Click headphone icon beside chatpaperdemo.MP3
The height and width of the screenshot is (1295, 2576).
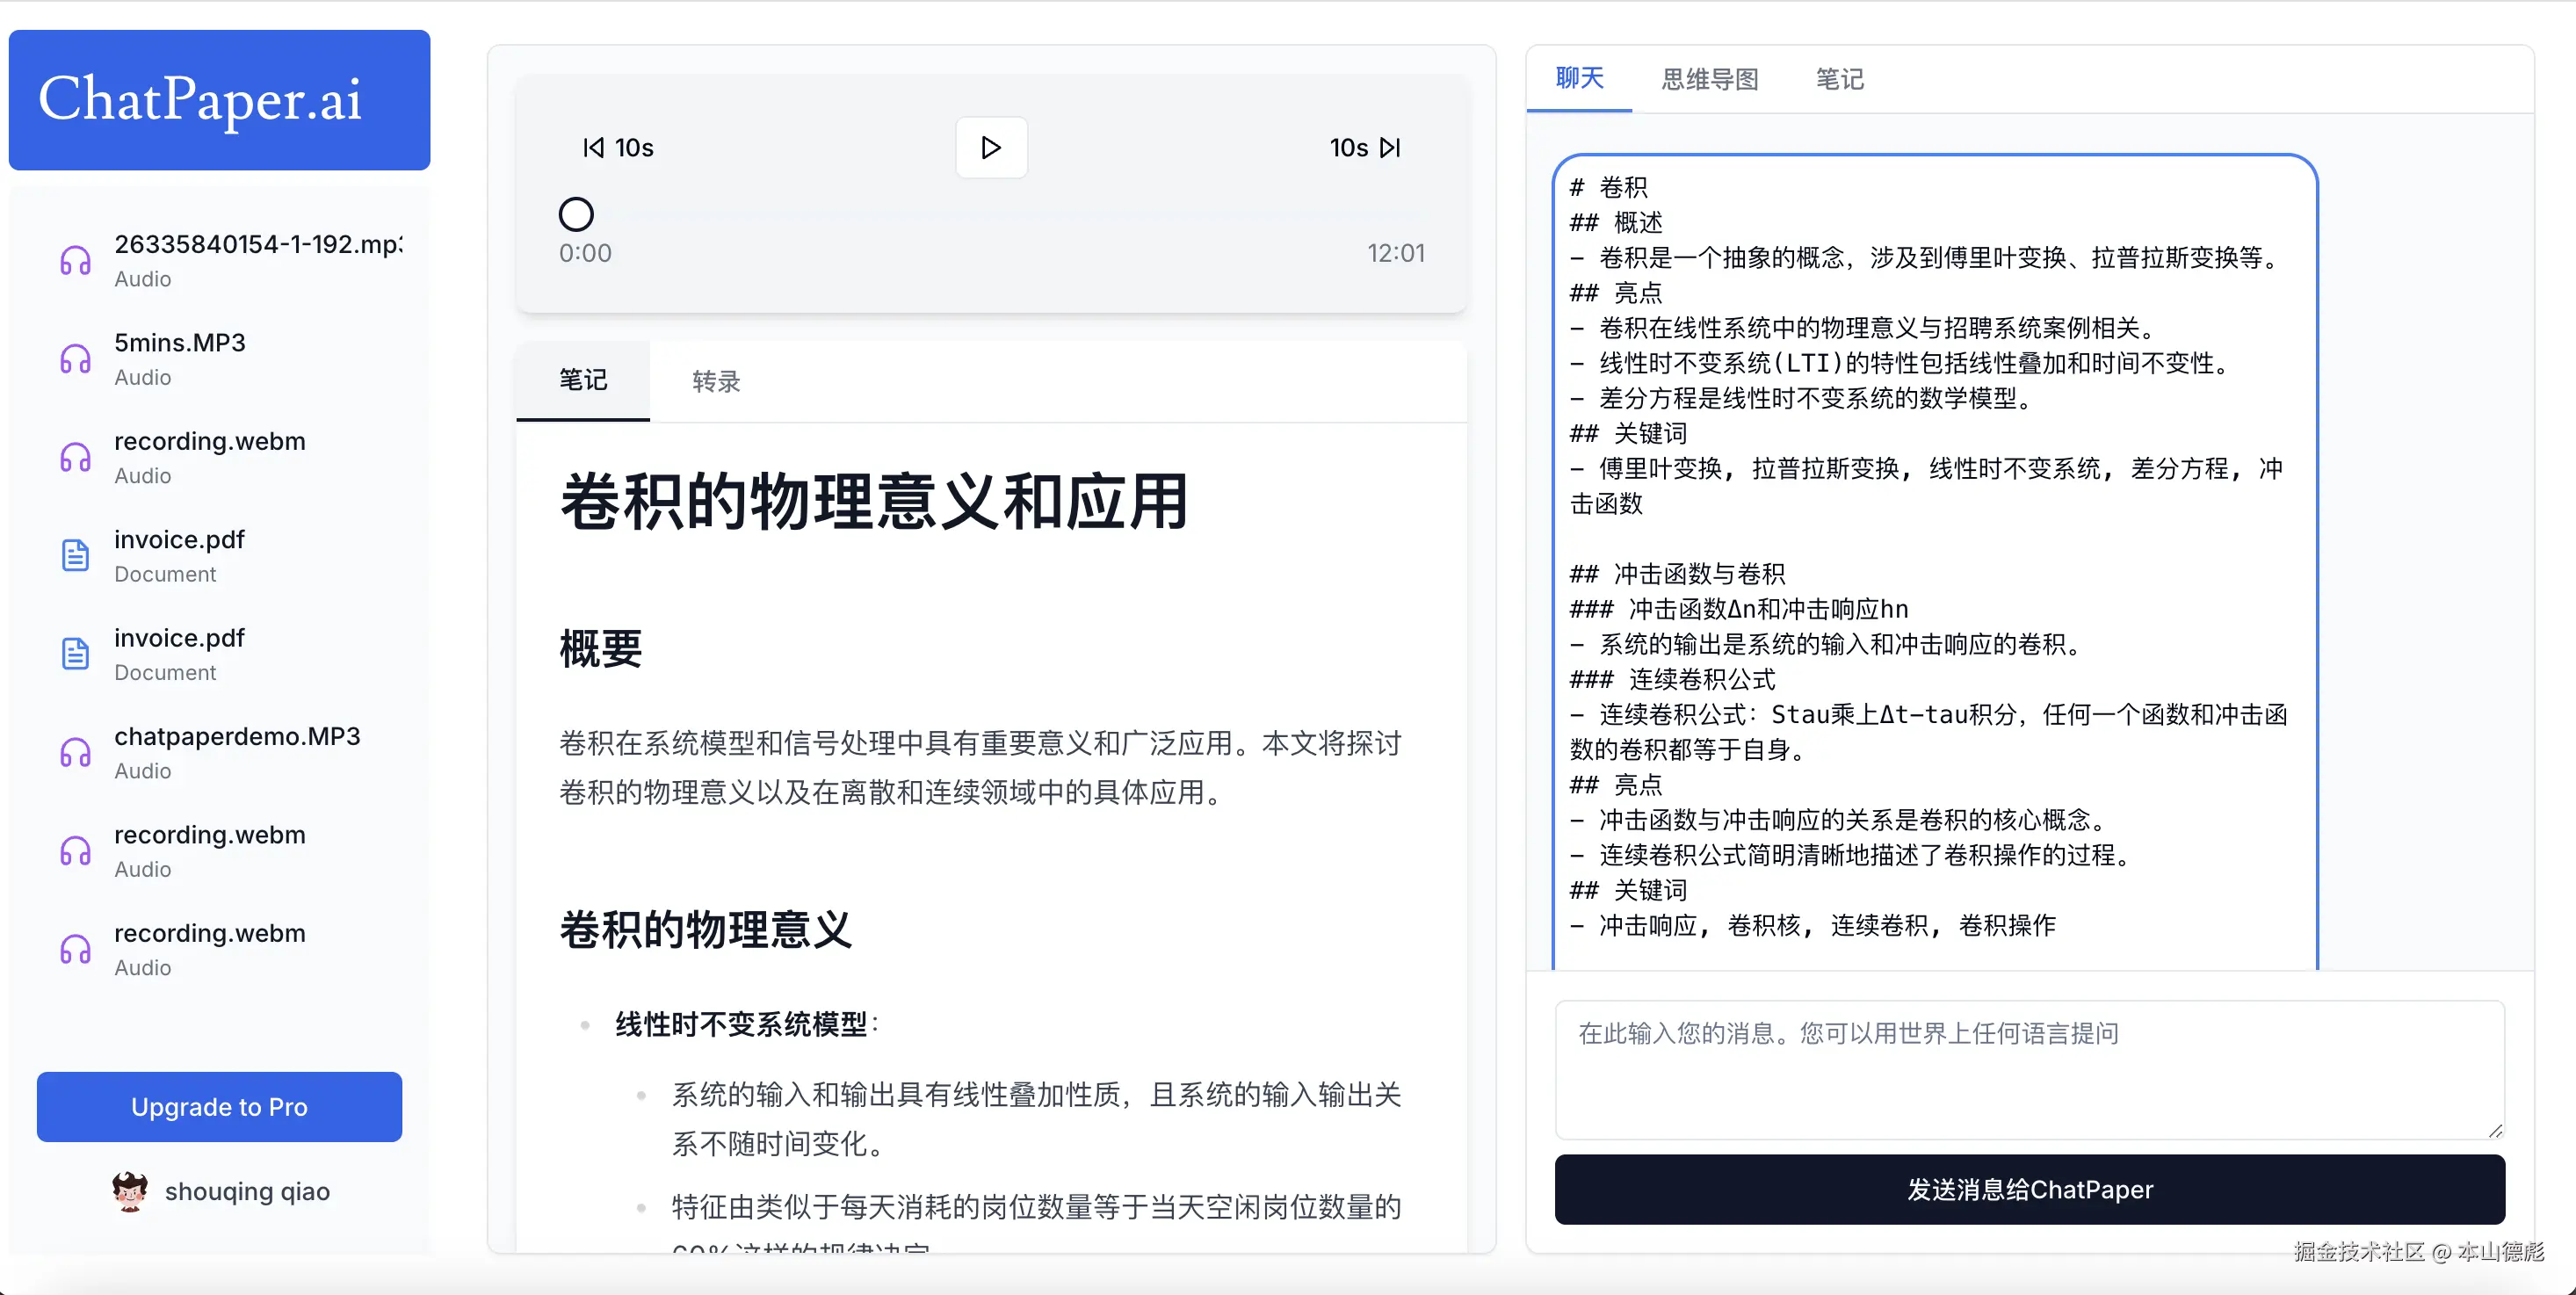pos(76,752)
